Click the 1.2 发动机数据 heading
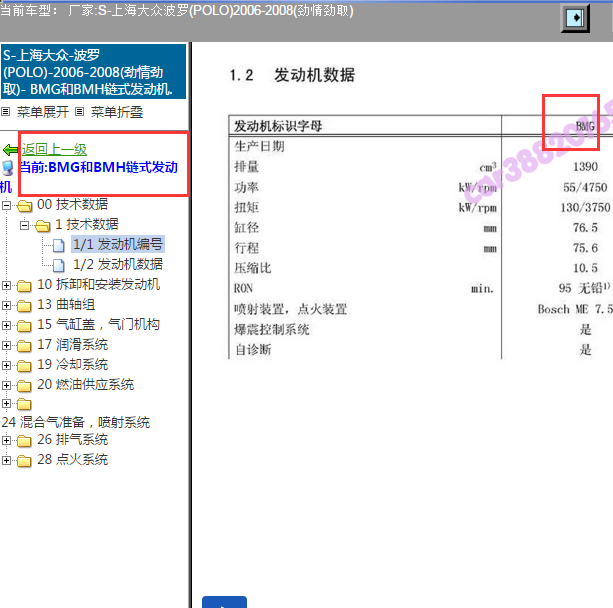This screenshot has width=613, height=608. [292, 75]
